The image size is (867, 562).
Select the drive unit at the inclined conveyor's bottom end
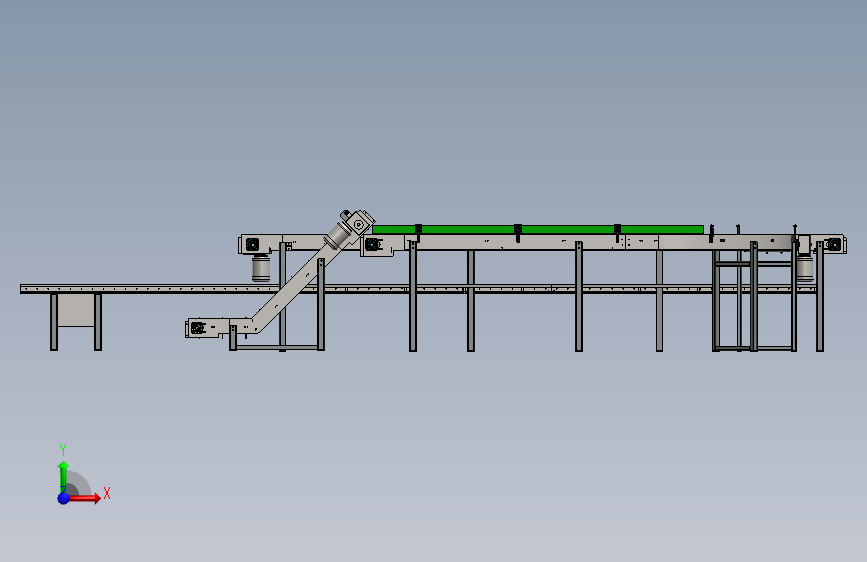(198, 328)
